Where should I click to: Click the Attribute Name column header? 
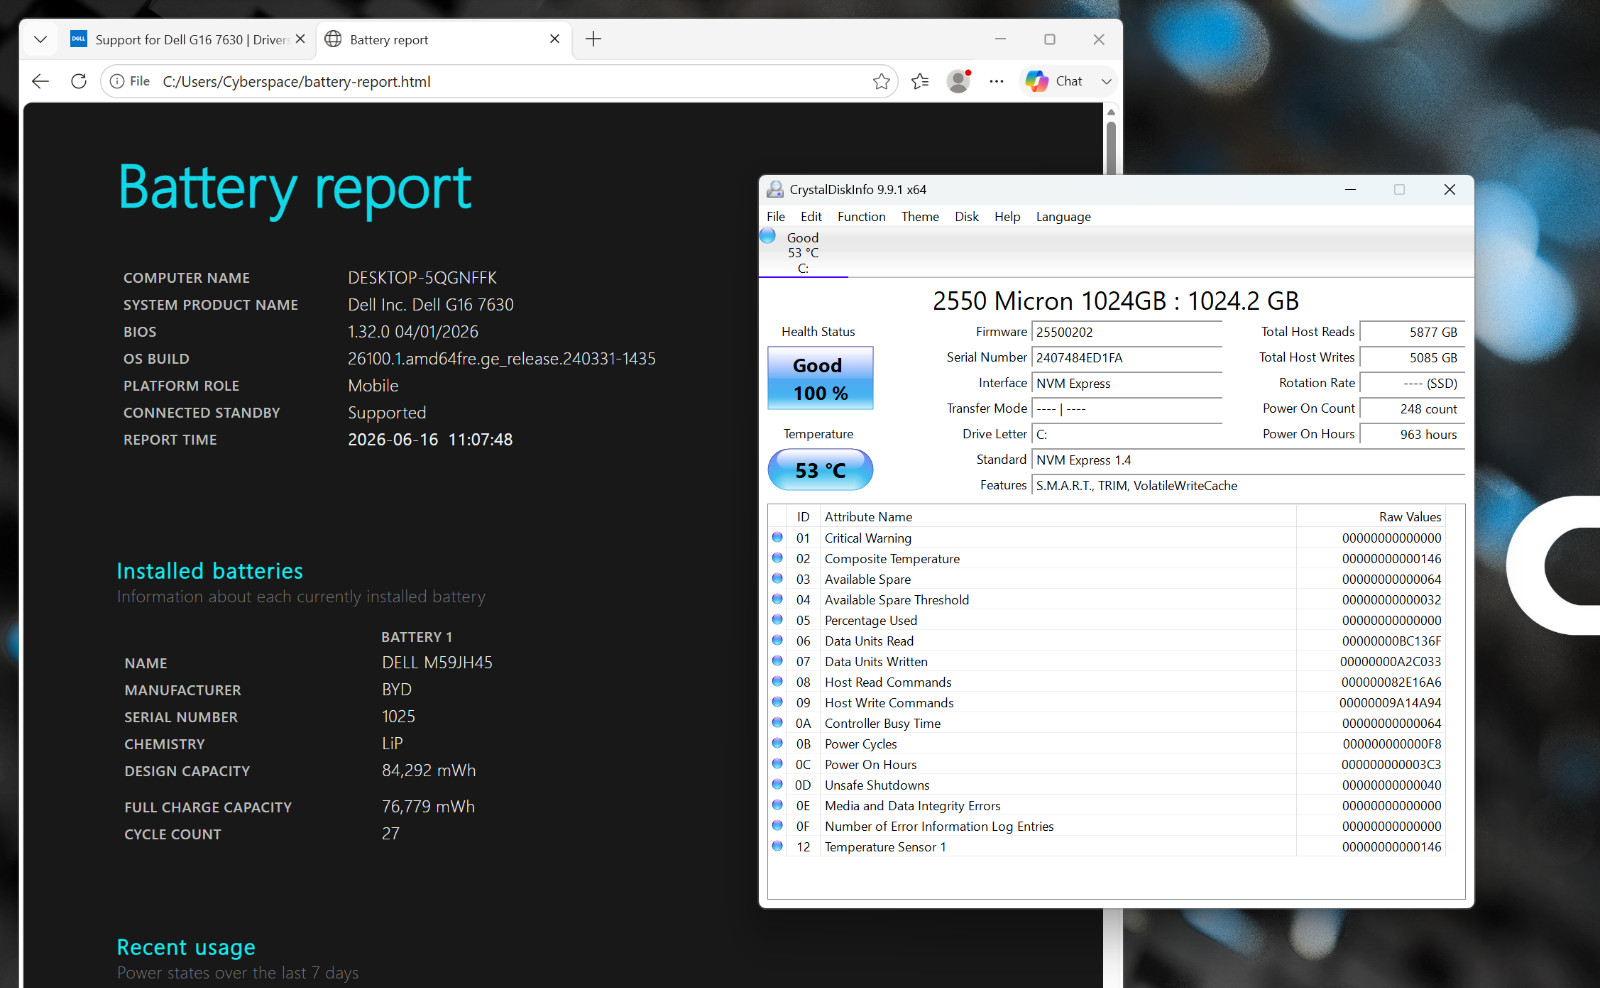[1058, 517]
